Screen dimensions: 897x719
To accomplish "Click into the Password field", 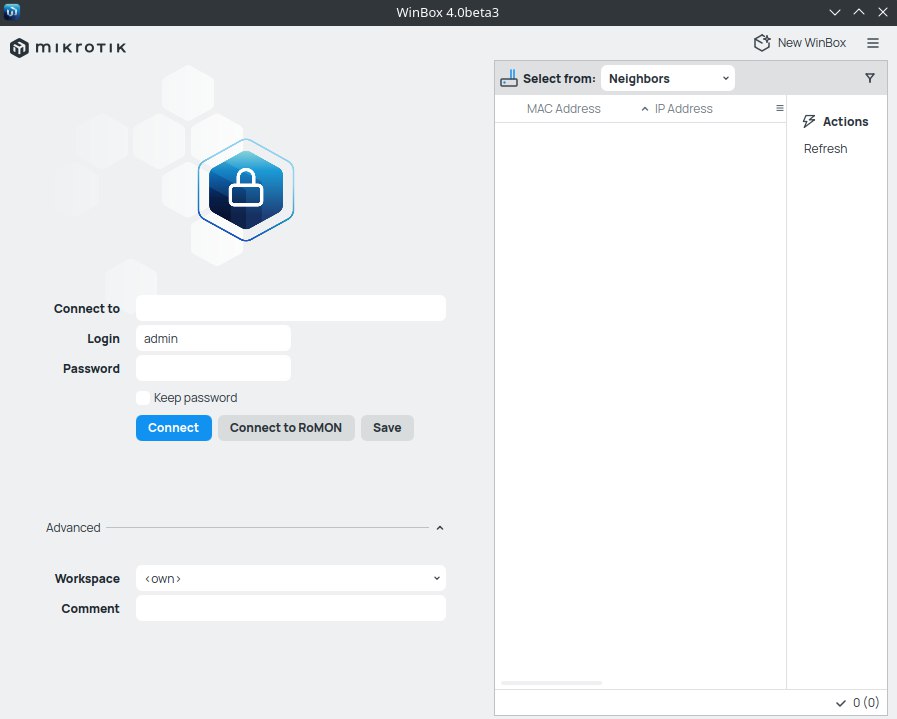I will pyautogui.click(x=213, y=368).
